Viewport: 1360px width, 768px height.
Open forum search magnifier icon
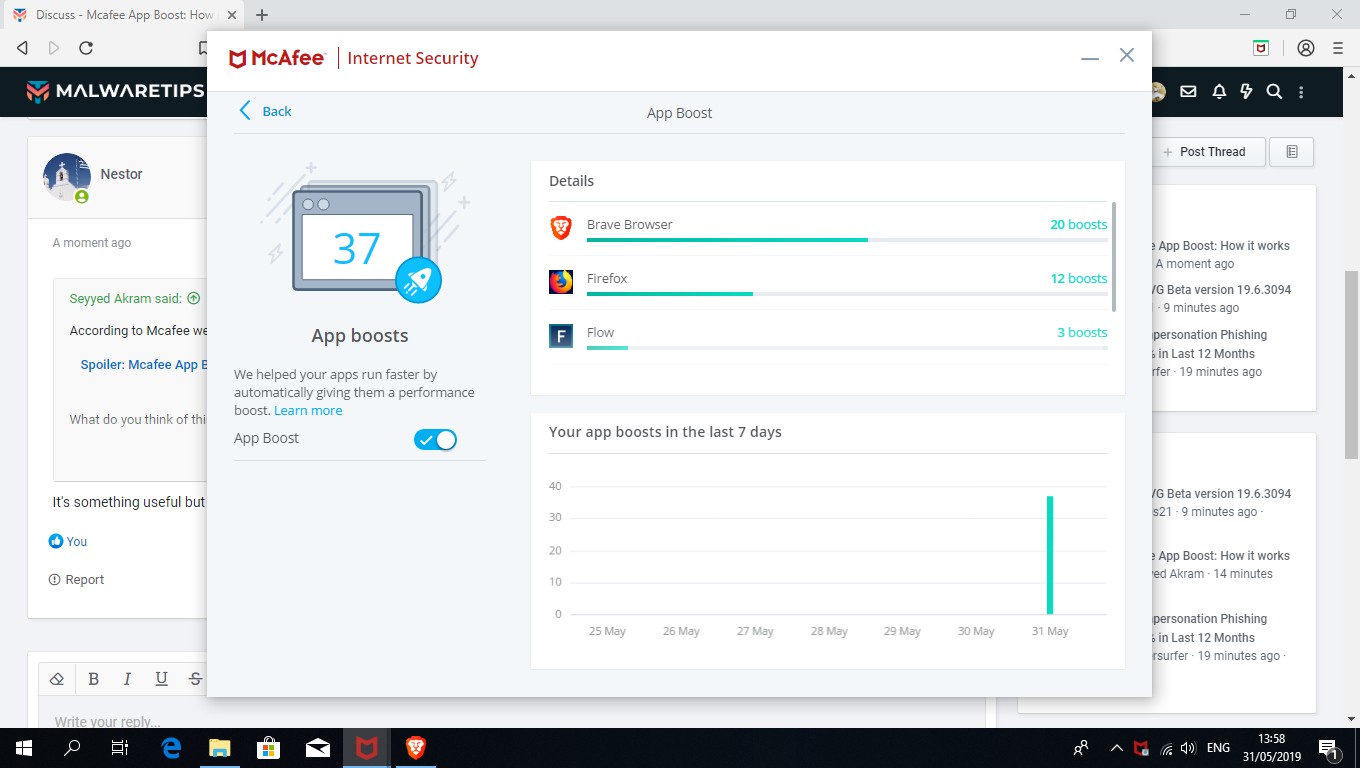1274,92
